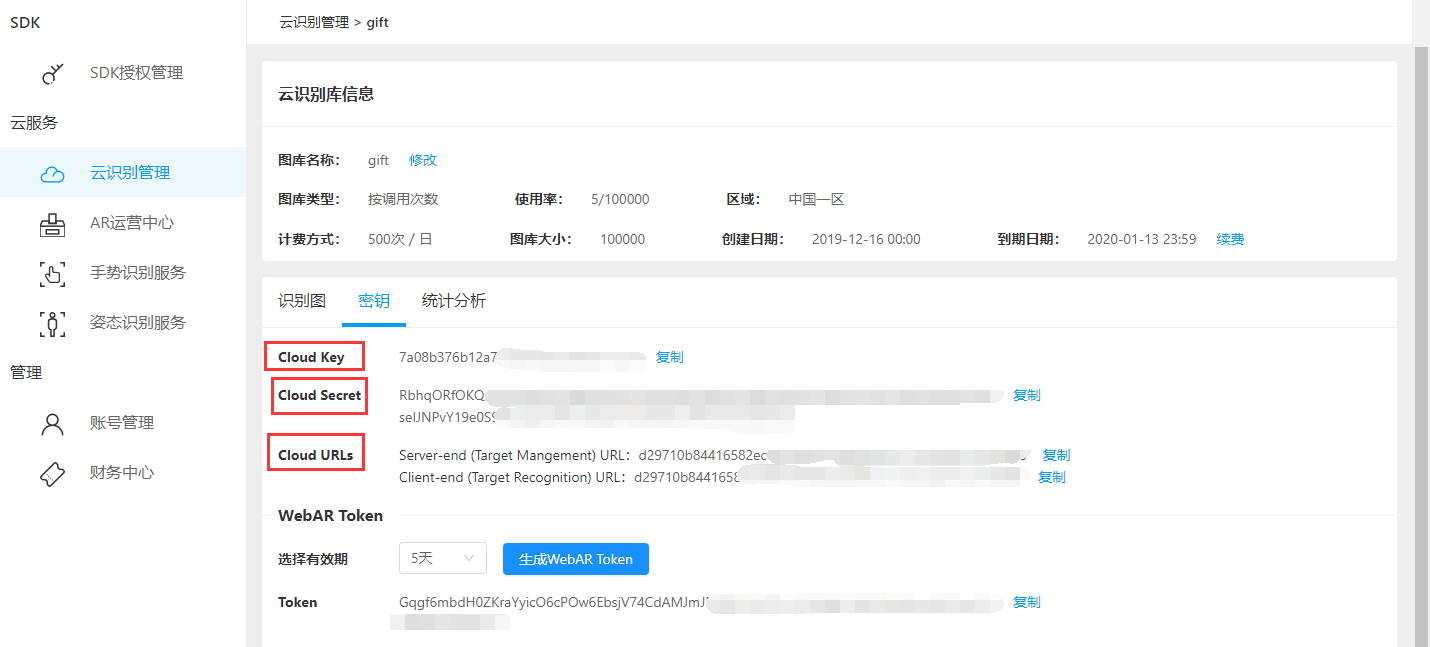Click the 手势识别服务 hand icon
This screenshot has width=1430, height=647.
[53, 273]
